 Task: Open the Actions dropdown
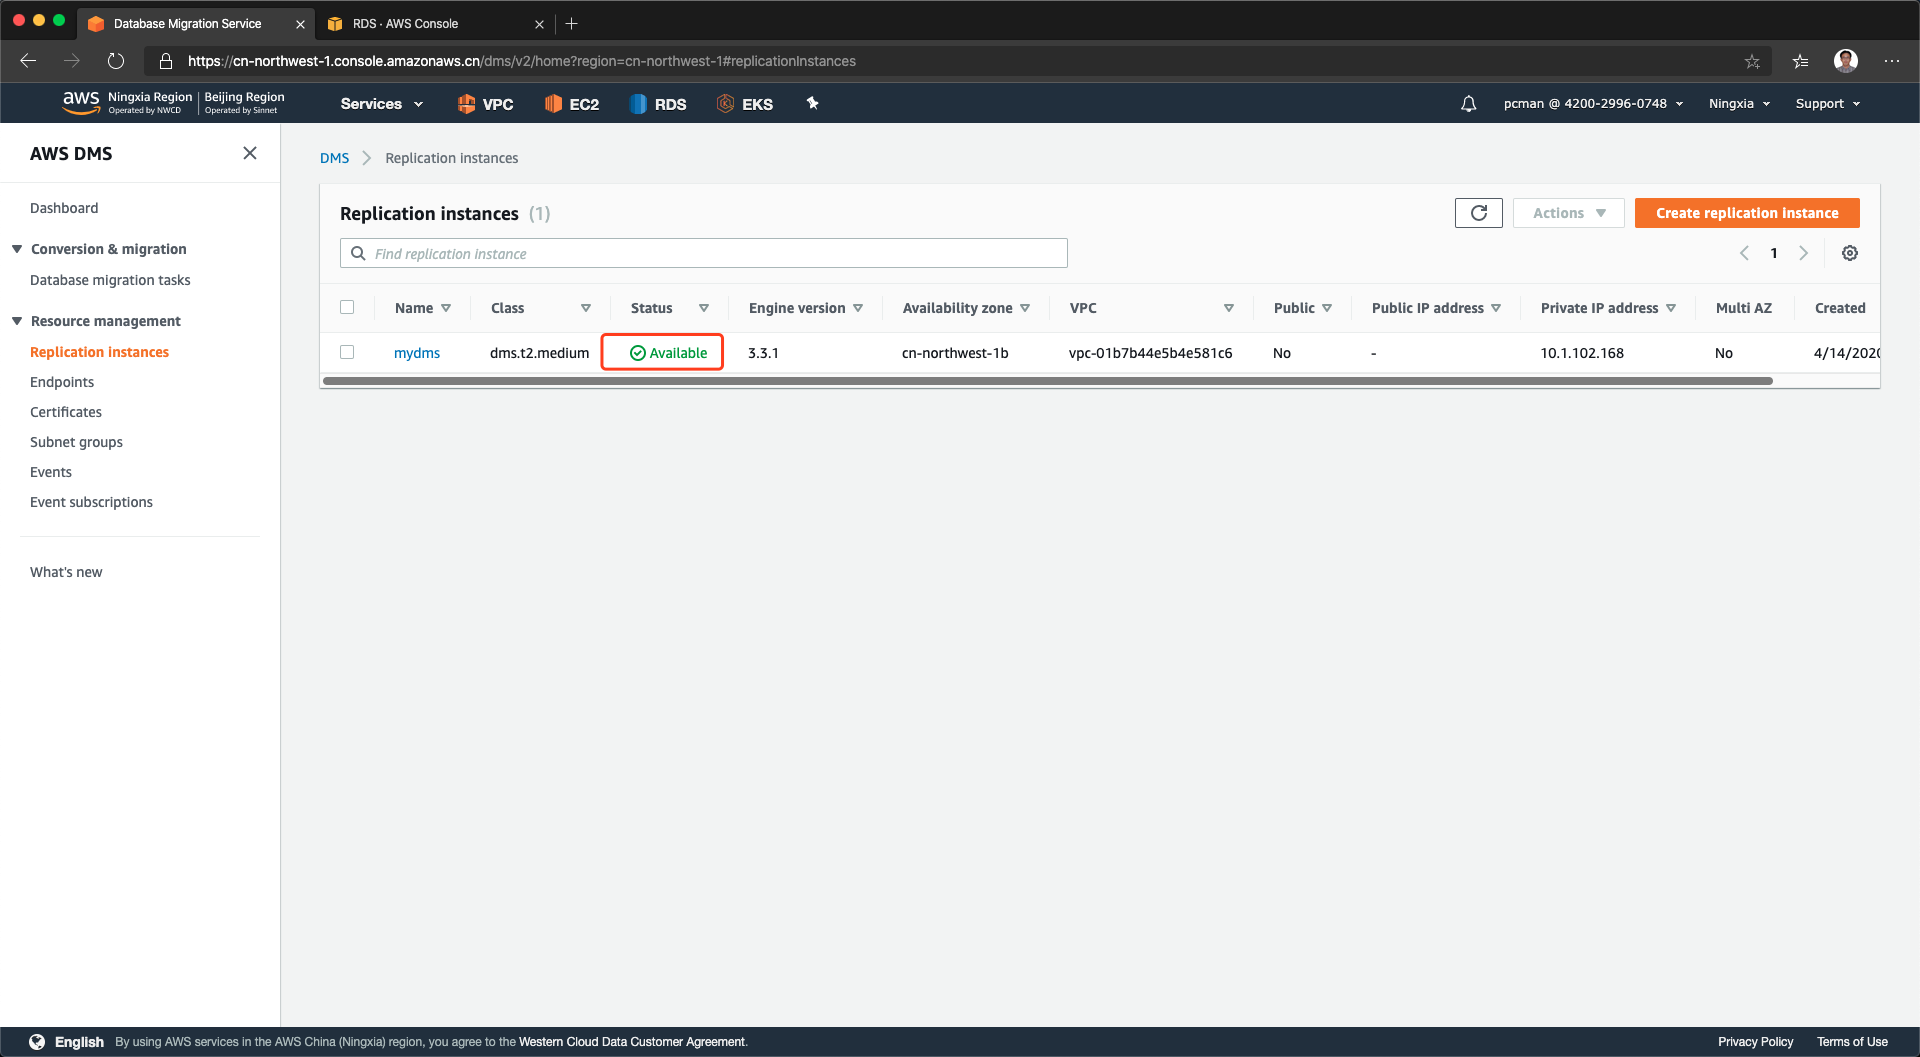1568,213
